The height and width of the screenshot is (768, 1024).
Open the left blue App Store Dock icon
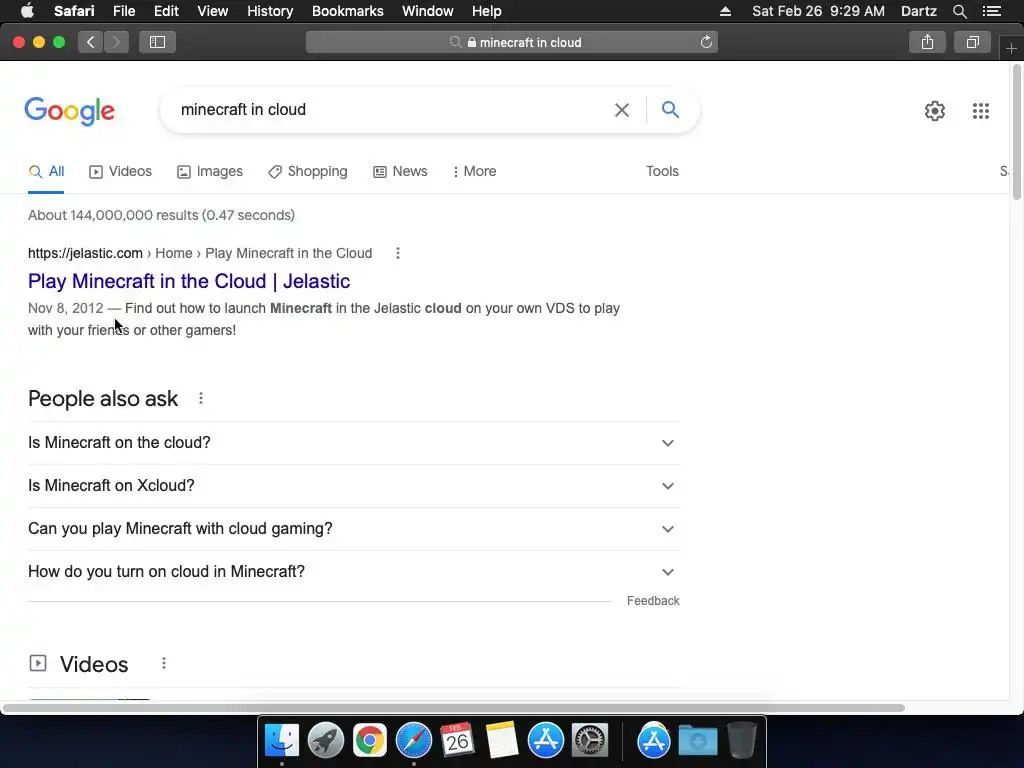point(545,740)
